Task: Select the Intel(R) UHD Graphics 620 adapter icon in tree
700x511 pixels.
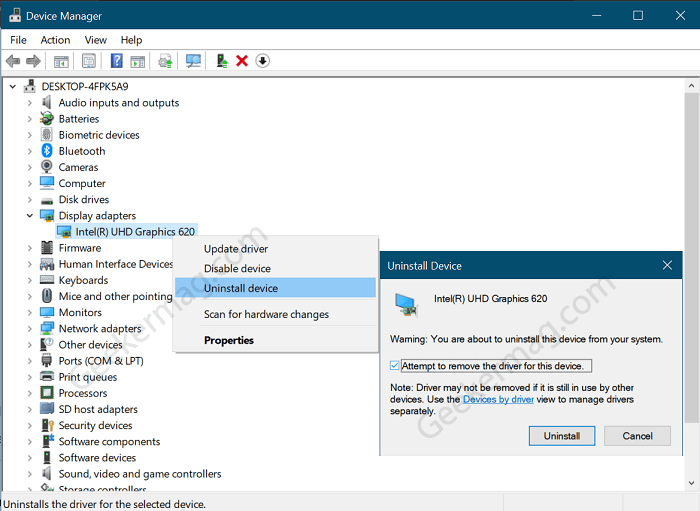Action: point(64,232)
